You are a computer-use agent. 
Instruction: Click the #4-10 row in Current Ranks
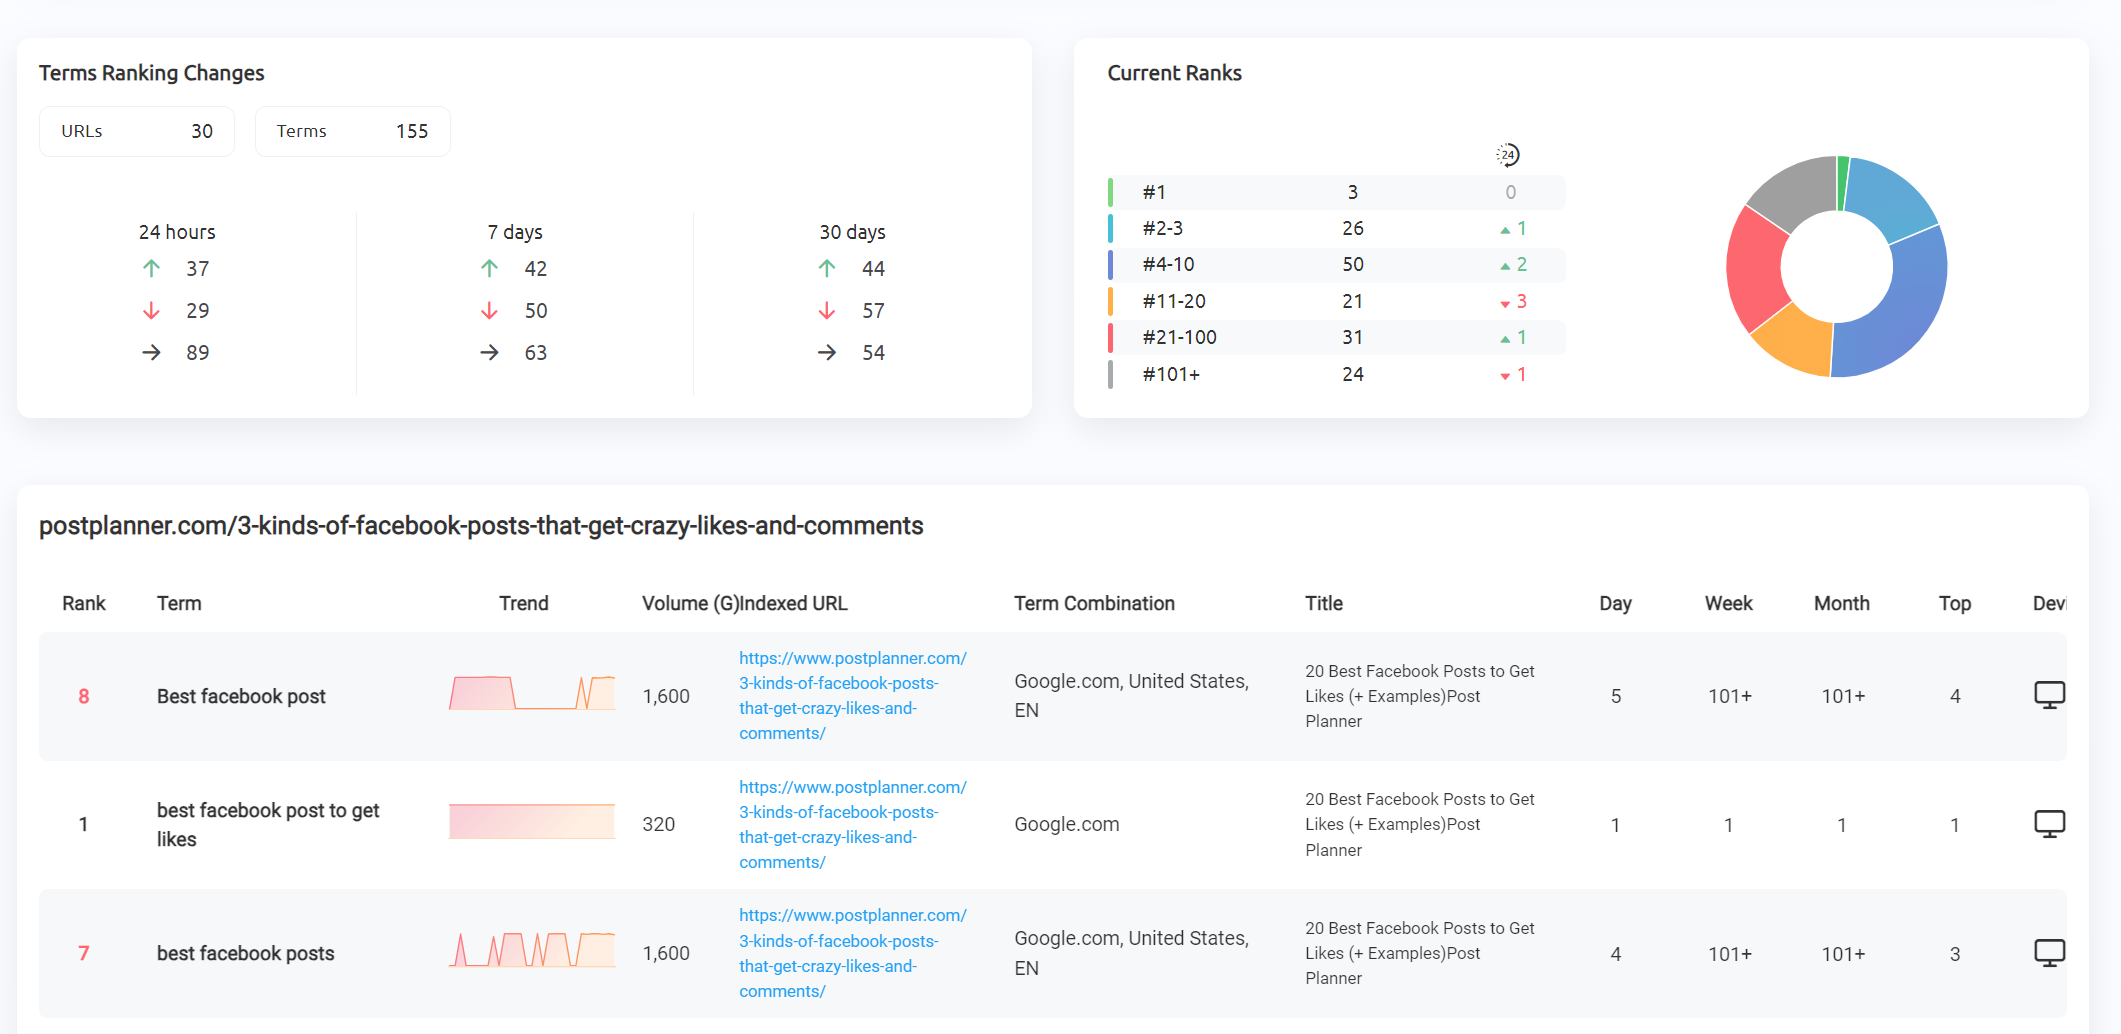[x=1337, y=265]
